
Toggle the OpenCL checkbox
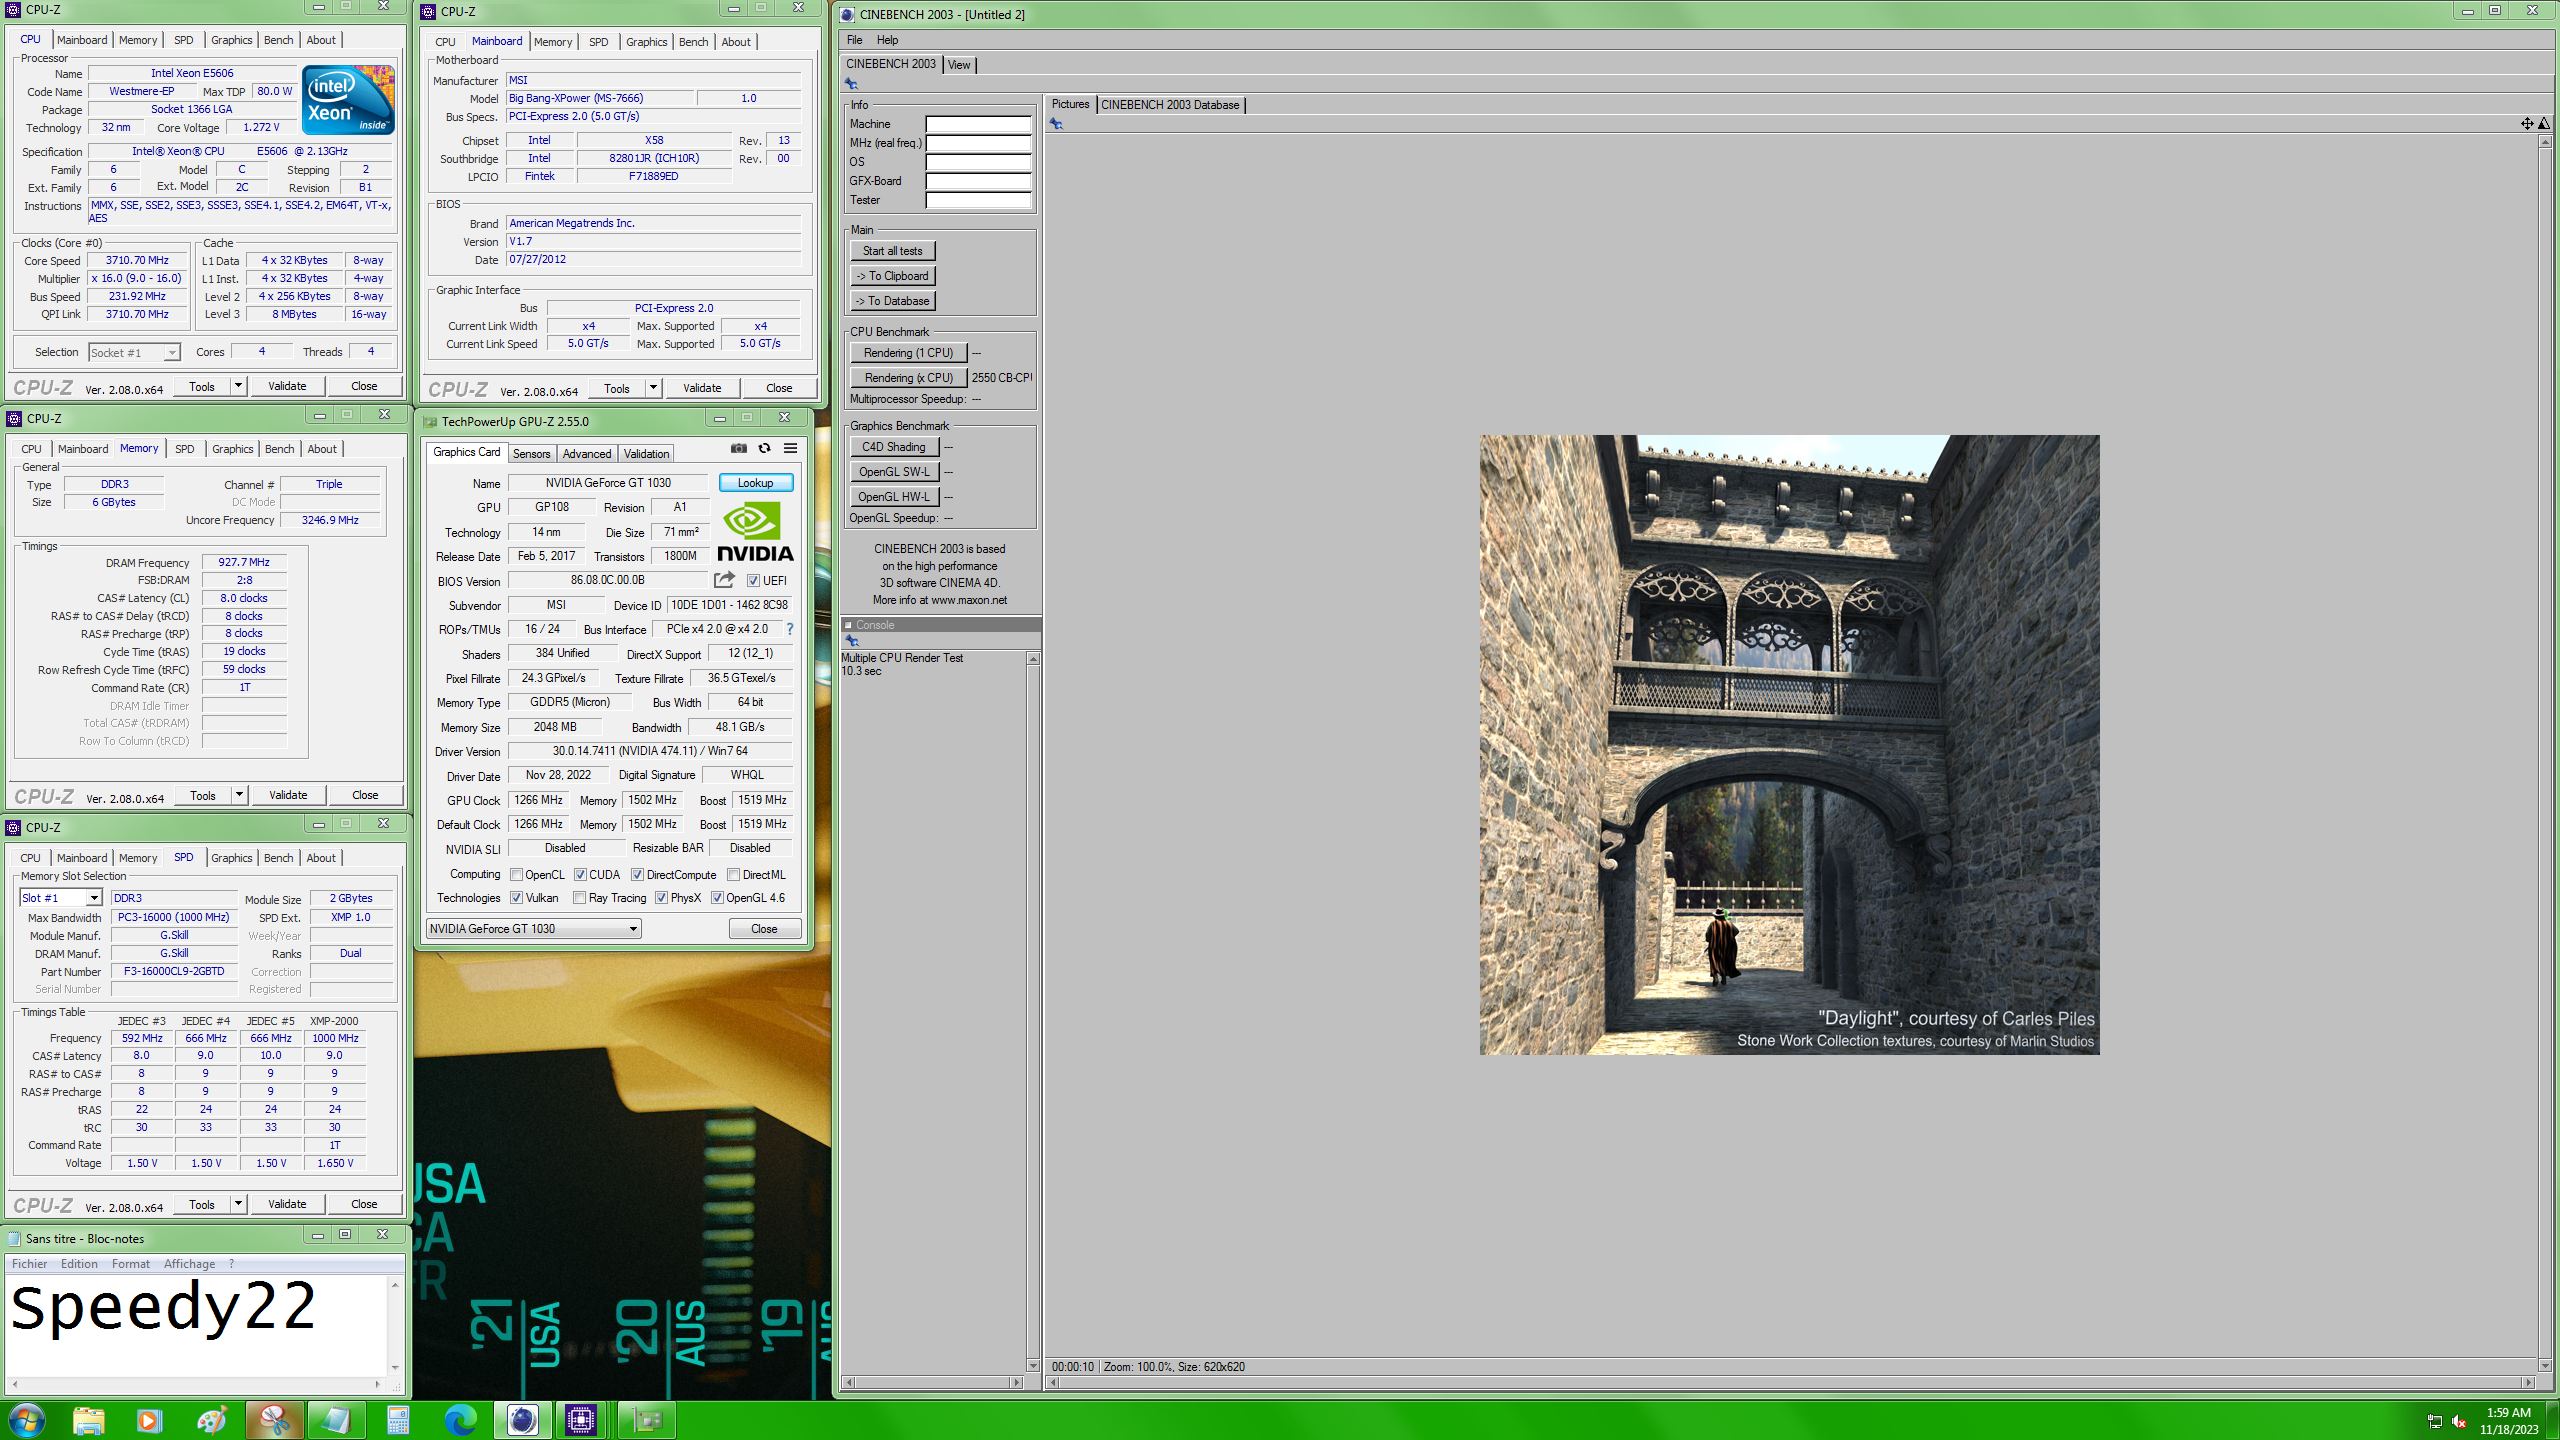pyautogui.click(x=517, y=875)
